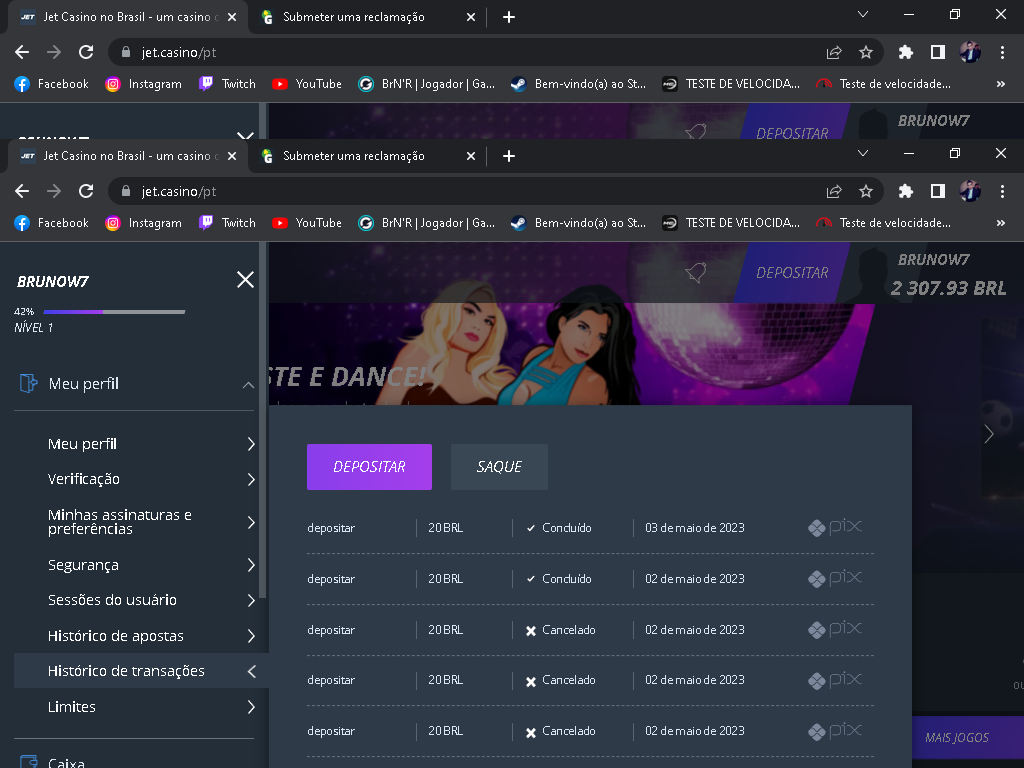The image size is (1024, 768).
Task: Advance the banner with the right arrow
Action: (x=988, y=433)
